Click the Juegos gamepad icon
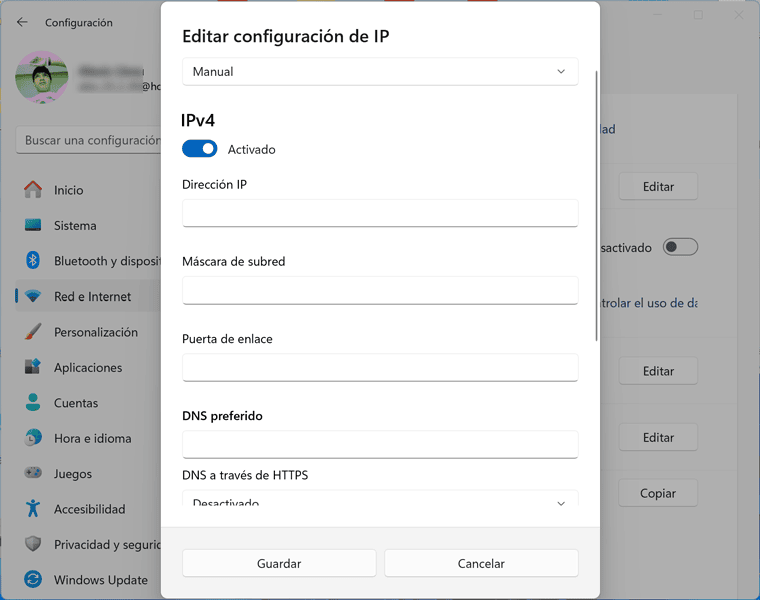The width and height of the screenshot is (760, 600). click(x=33, y=473)
